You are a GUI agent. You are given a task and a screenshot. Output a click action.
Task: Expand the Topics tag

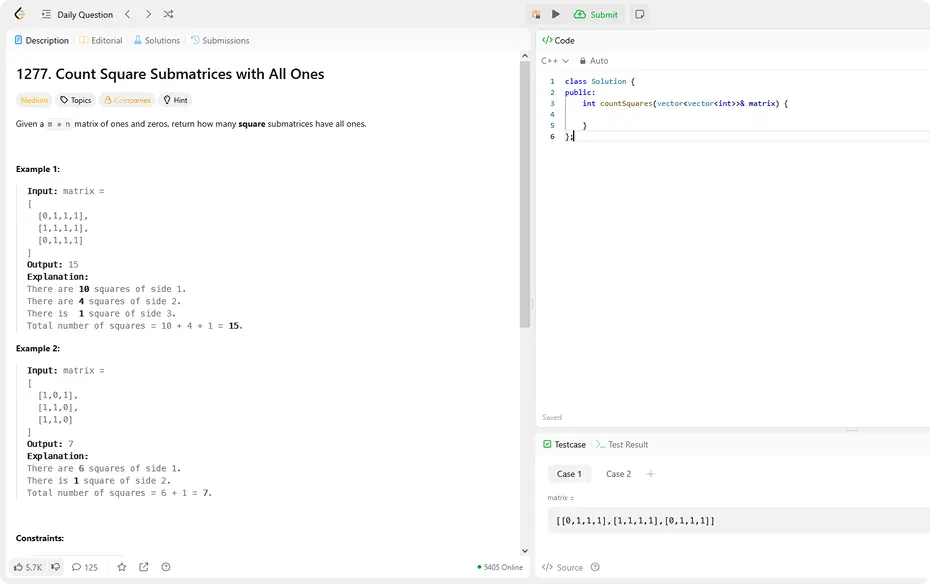tap(75, 100)
